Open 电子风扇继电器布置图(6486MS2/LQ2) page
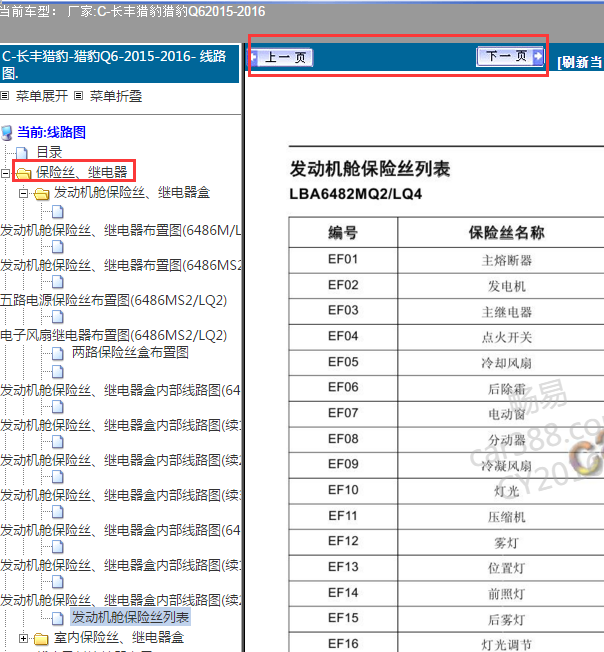The height and width of the screenshot is (652, 604). (113, 335)
